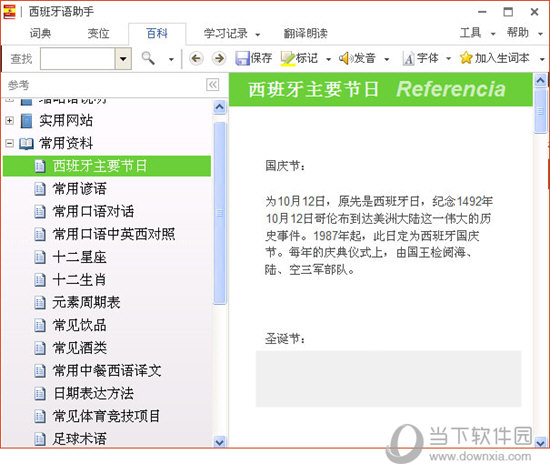
Task: Click document icon next to 十二星座
Action: [x=40, y=257]
